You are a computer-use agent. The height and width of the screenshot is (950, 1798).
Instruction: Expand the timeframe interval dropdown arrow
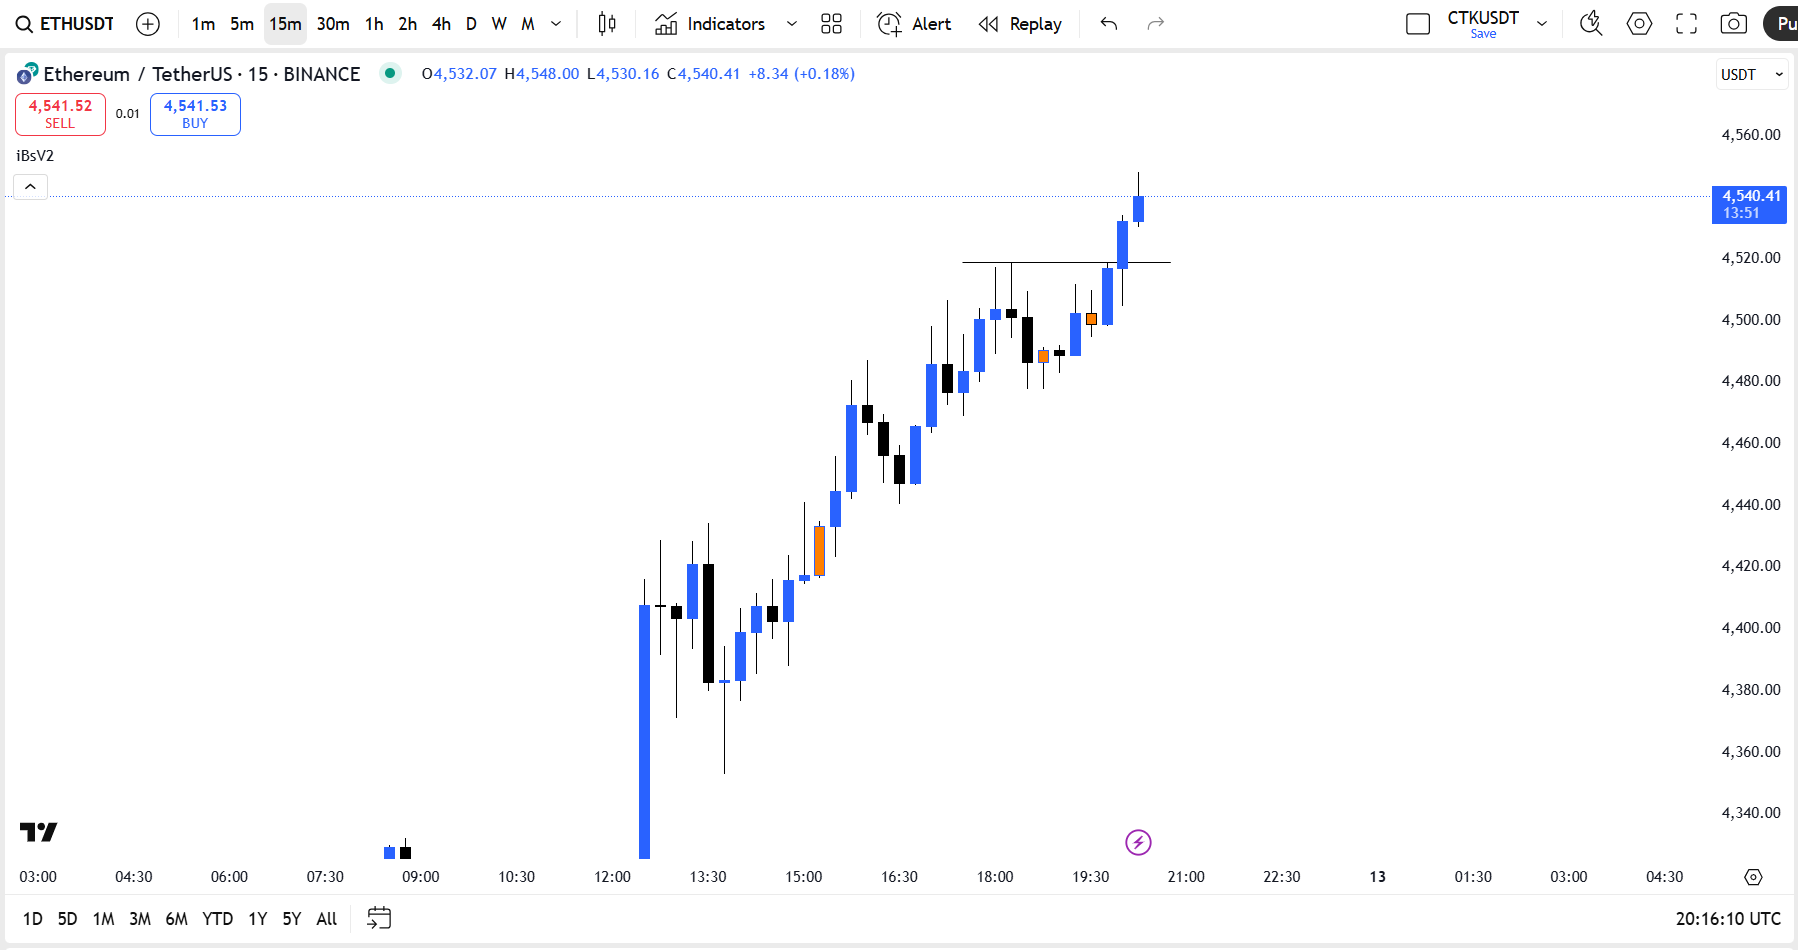pyautogui.click(x=557, y=24)
